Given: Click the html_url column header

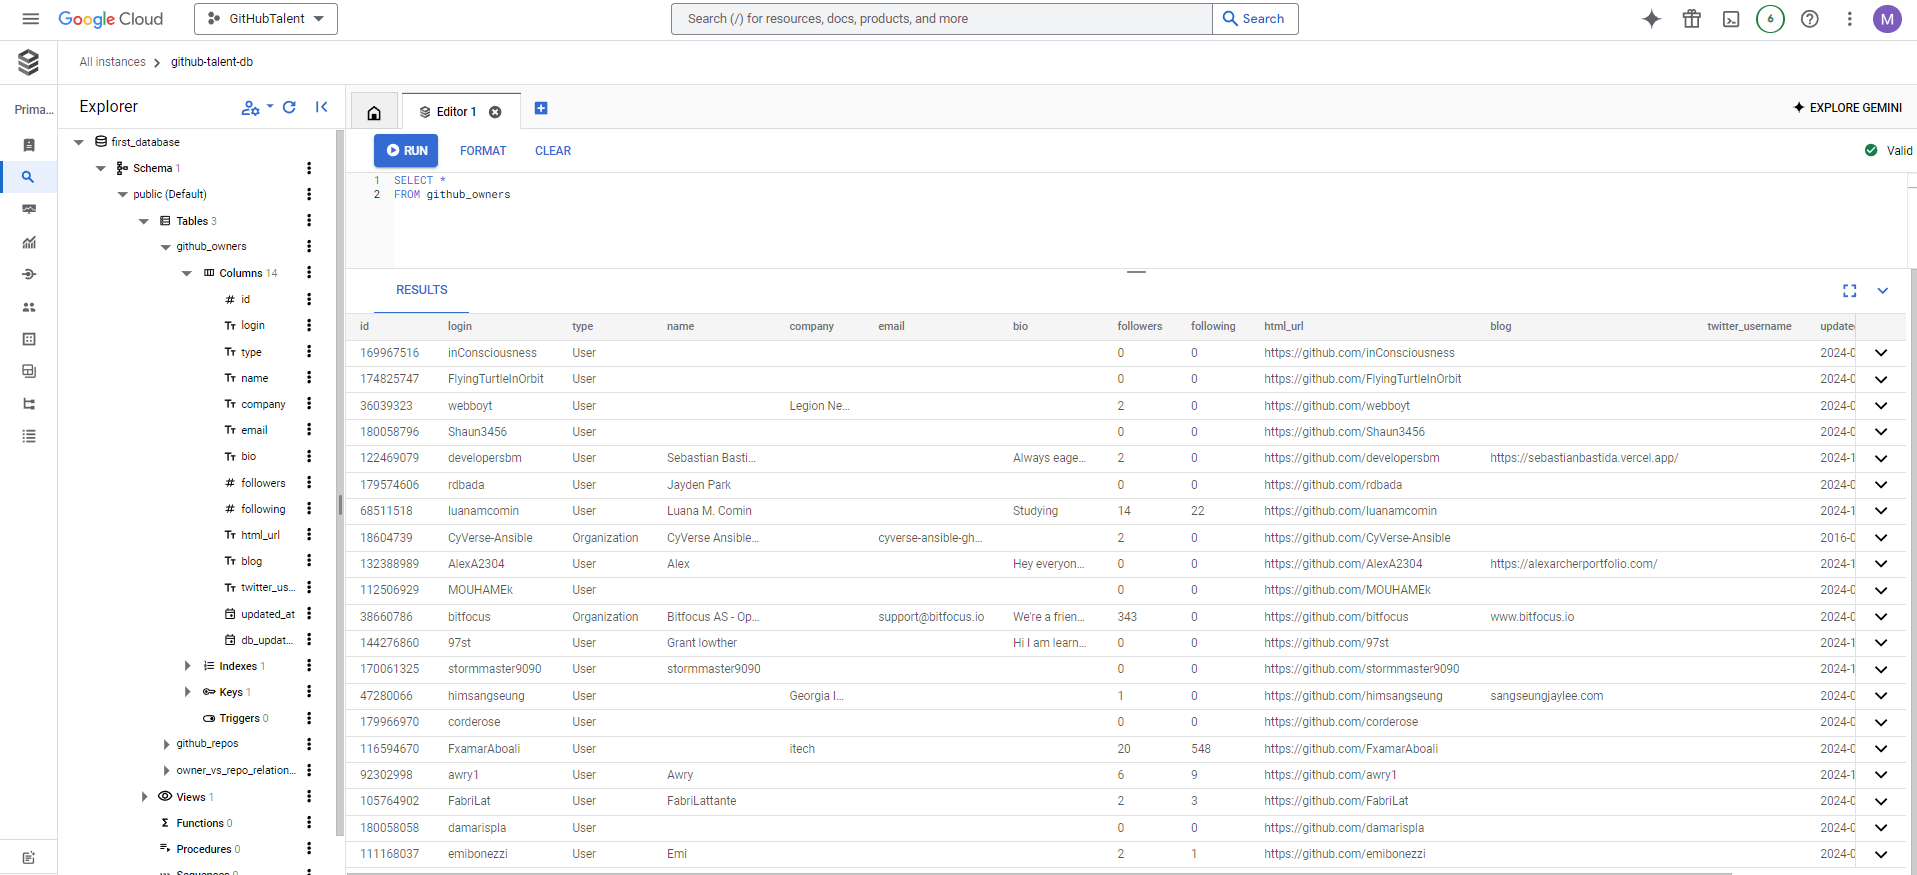Looking at the screenshot, I should tap(1283, 326).
